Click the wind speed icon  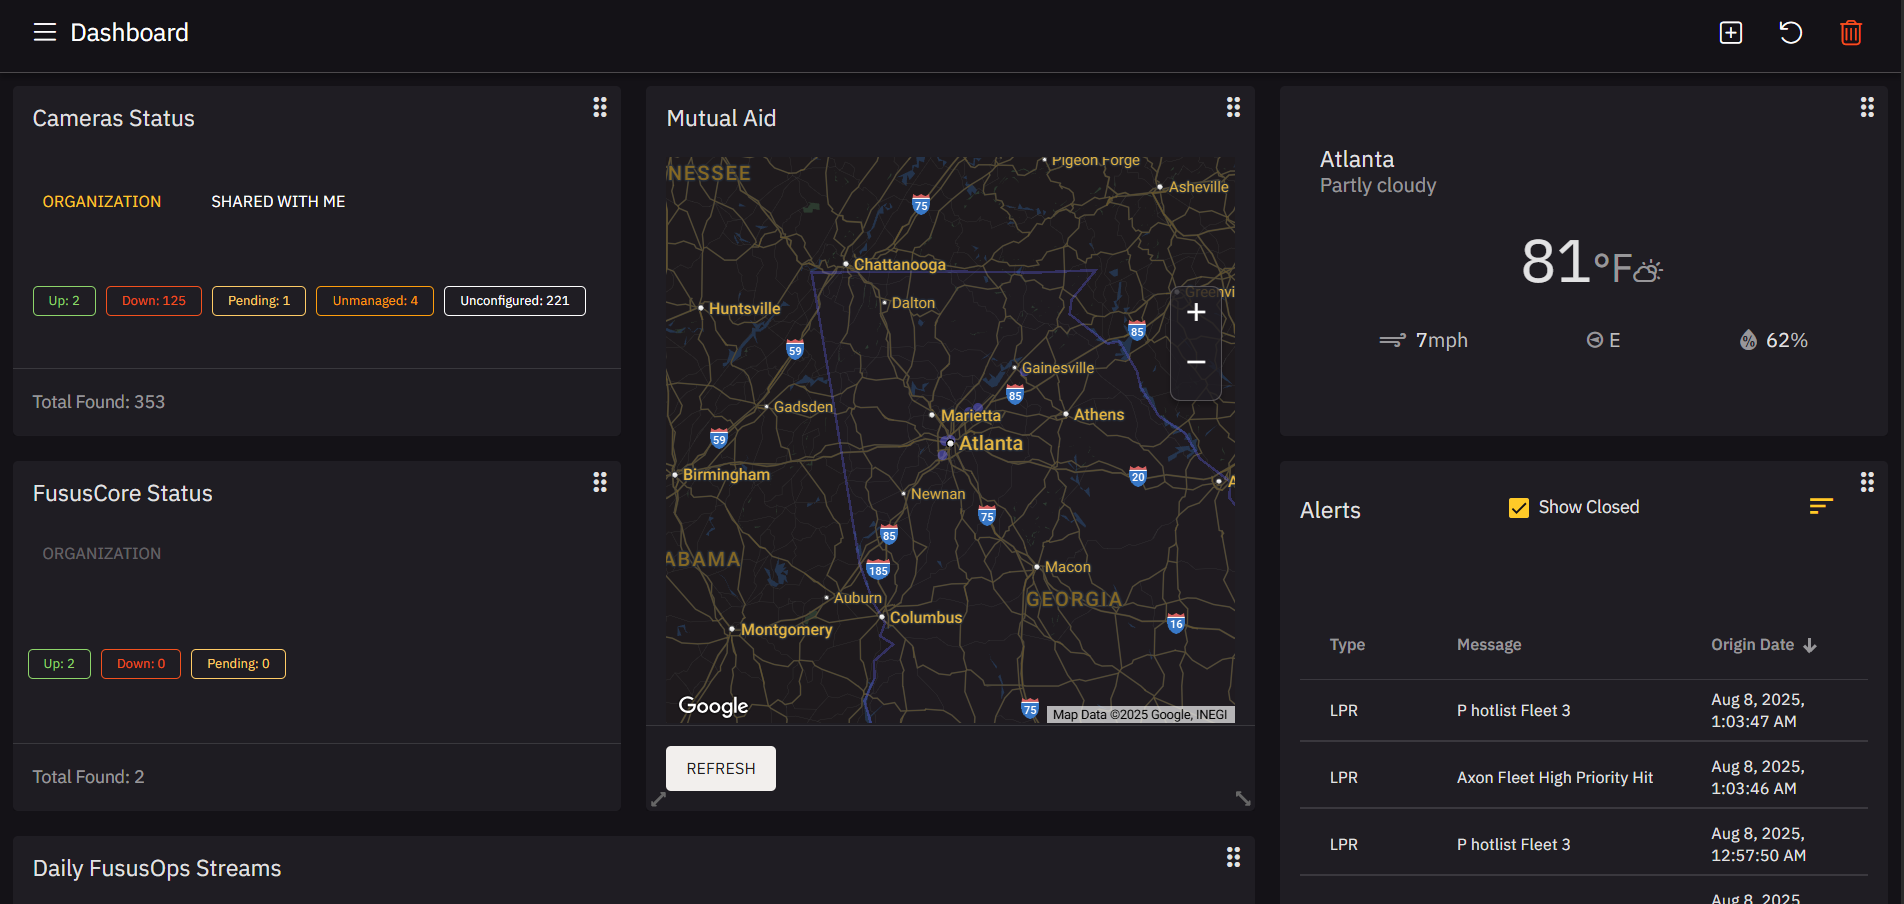click(x=1392, y=340)
